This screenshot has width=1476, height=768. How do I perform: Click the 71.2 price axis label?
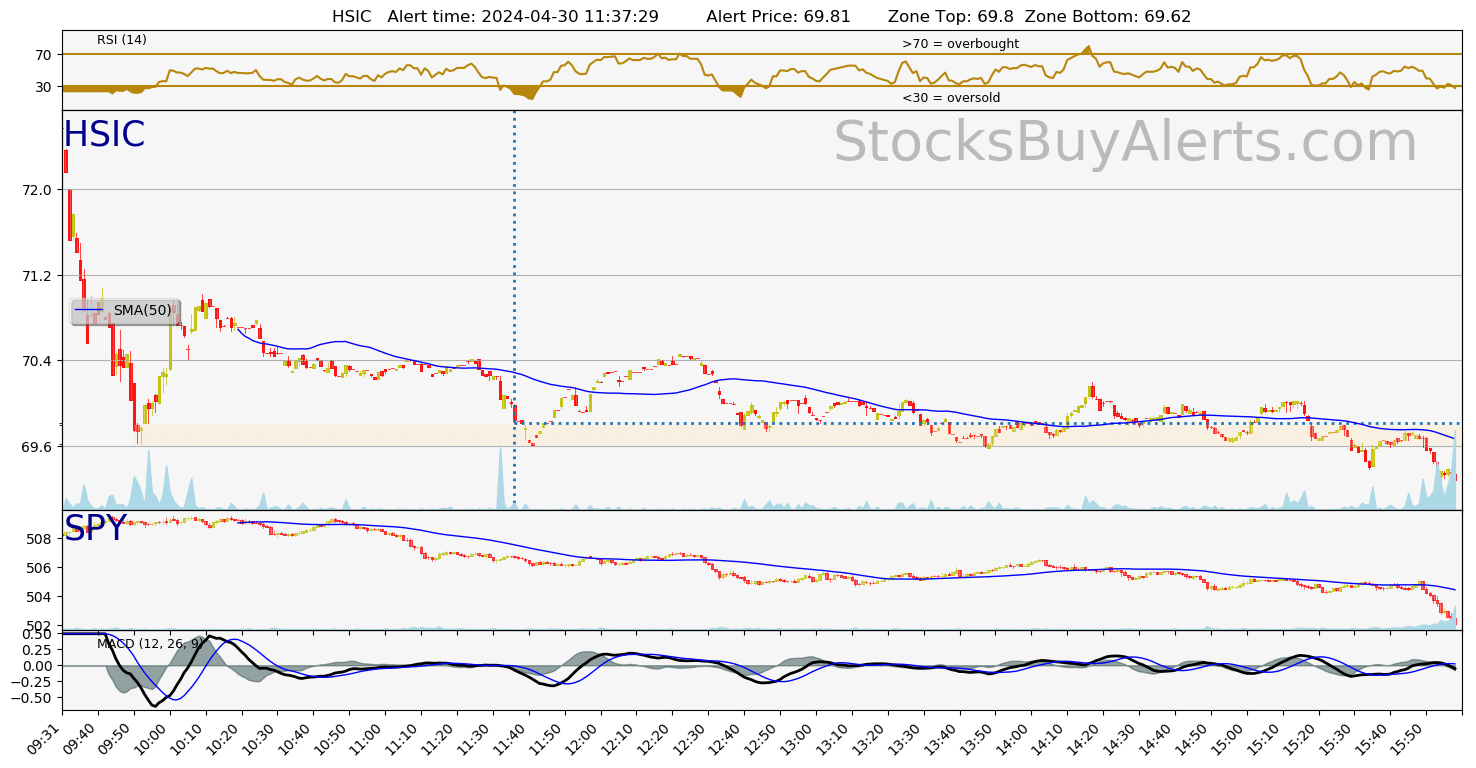coord(37,275)
